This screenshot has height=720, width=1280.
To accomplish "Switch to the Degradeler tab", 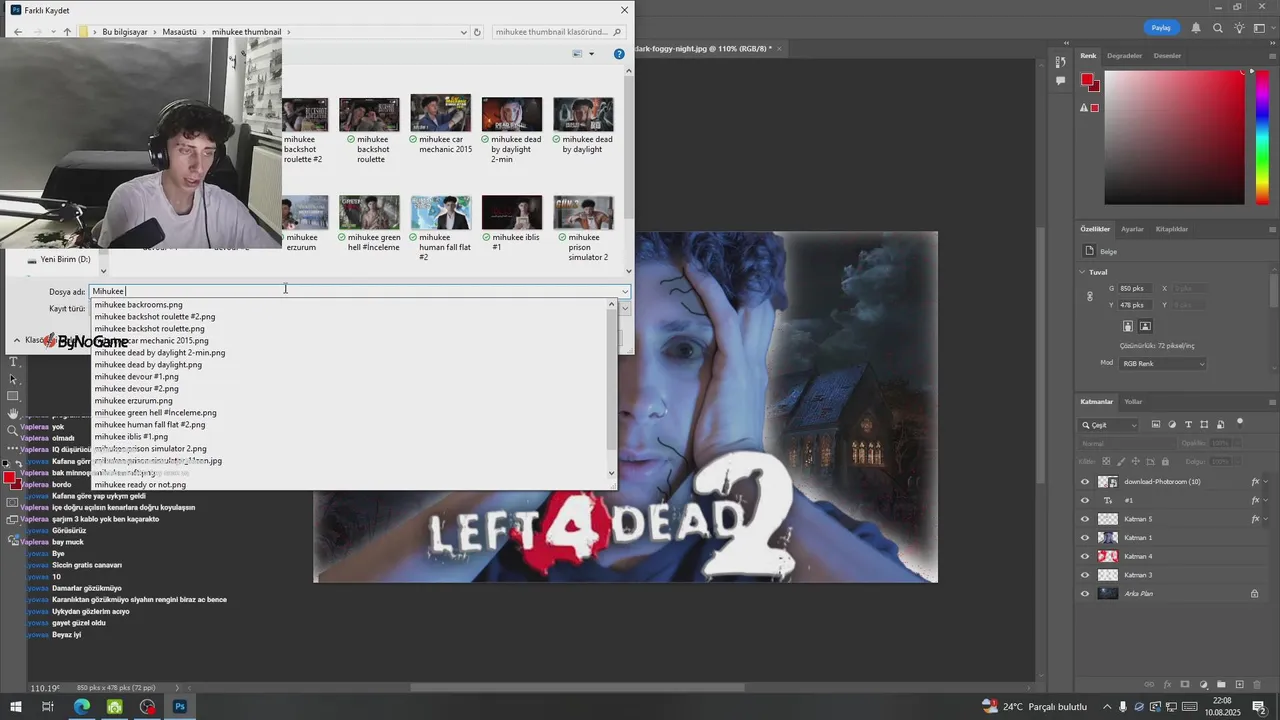I will (1124, 56).
